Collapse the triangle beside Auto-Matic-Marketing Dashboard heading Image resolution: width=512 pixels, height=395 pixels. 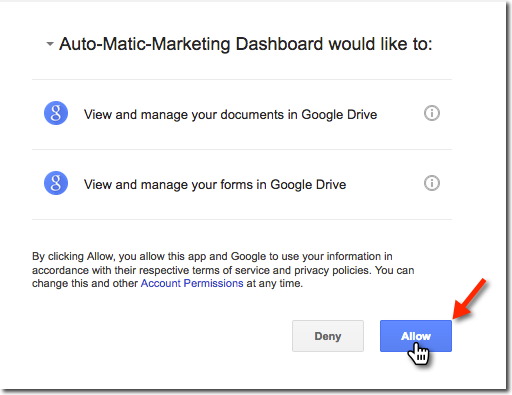coord(50,44)
